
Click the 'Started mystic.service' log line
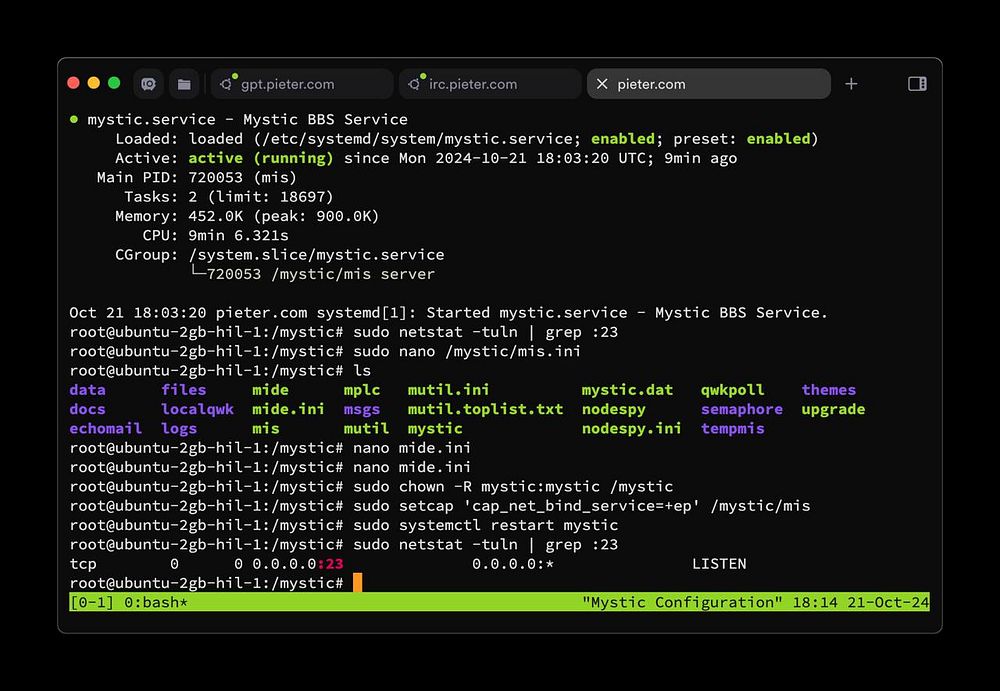(448, 313)
